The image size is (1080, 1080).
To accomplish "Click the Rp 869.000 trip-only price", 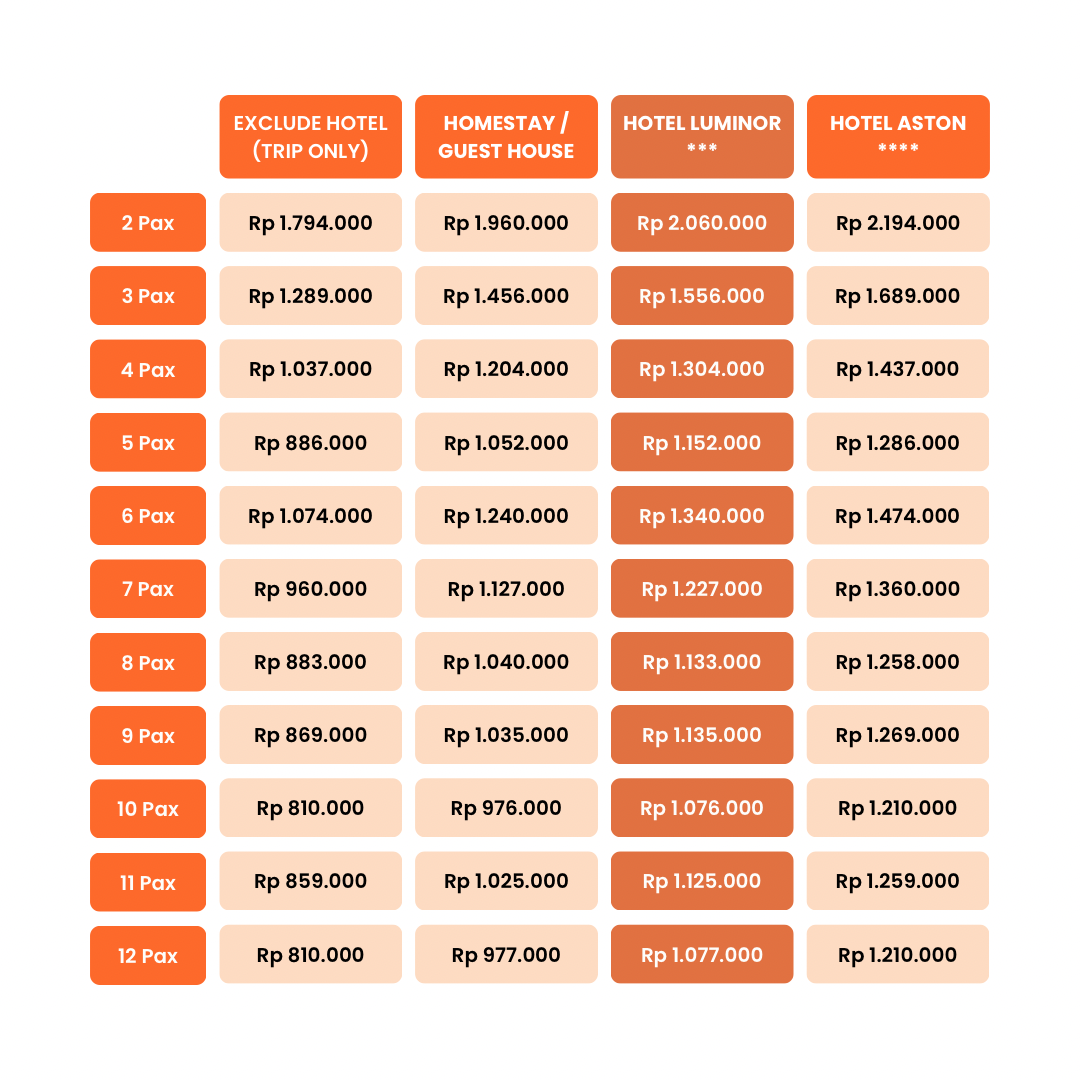I will point(311,735).
